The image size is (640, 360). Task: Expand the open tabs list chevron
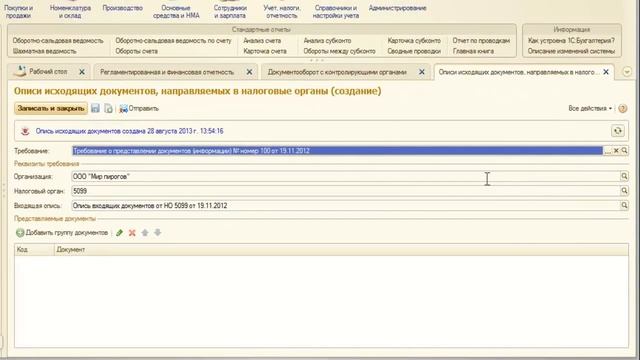627,72
